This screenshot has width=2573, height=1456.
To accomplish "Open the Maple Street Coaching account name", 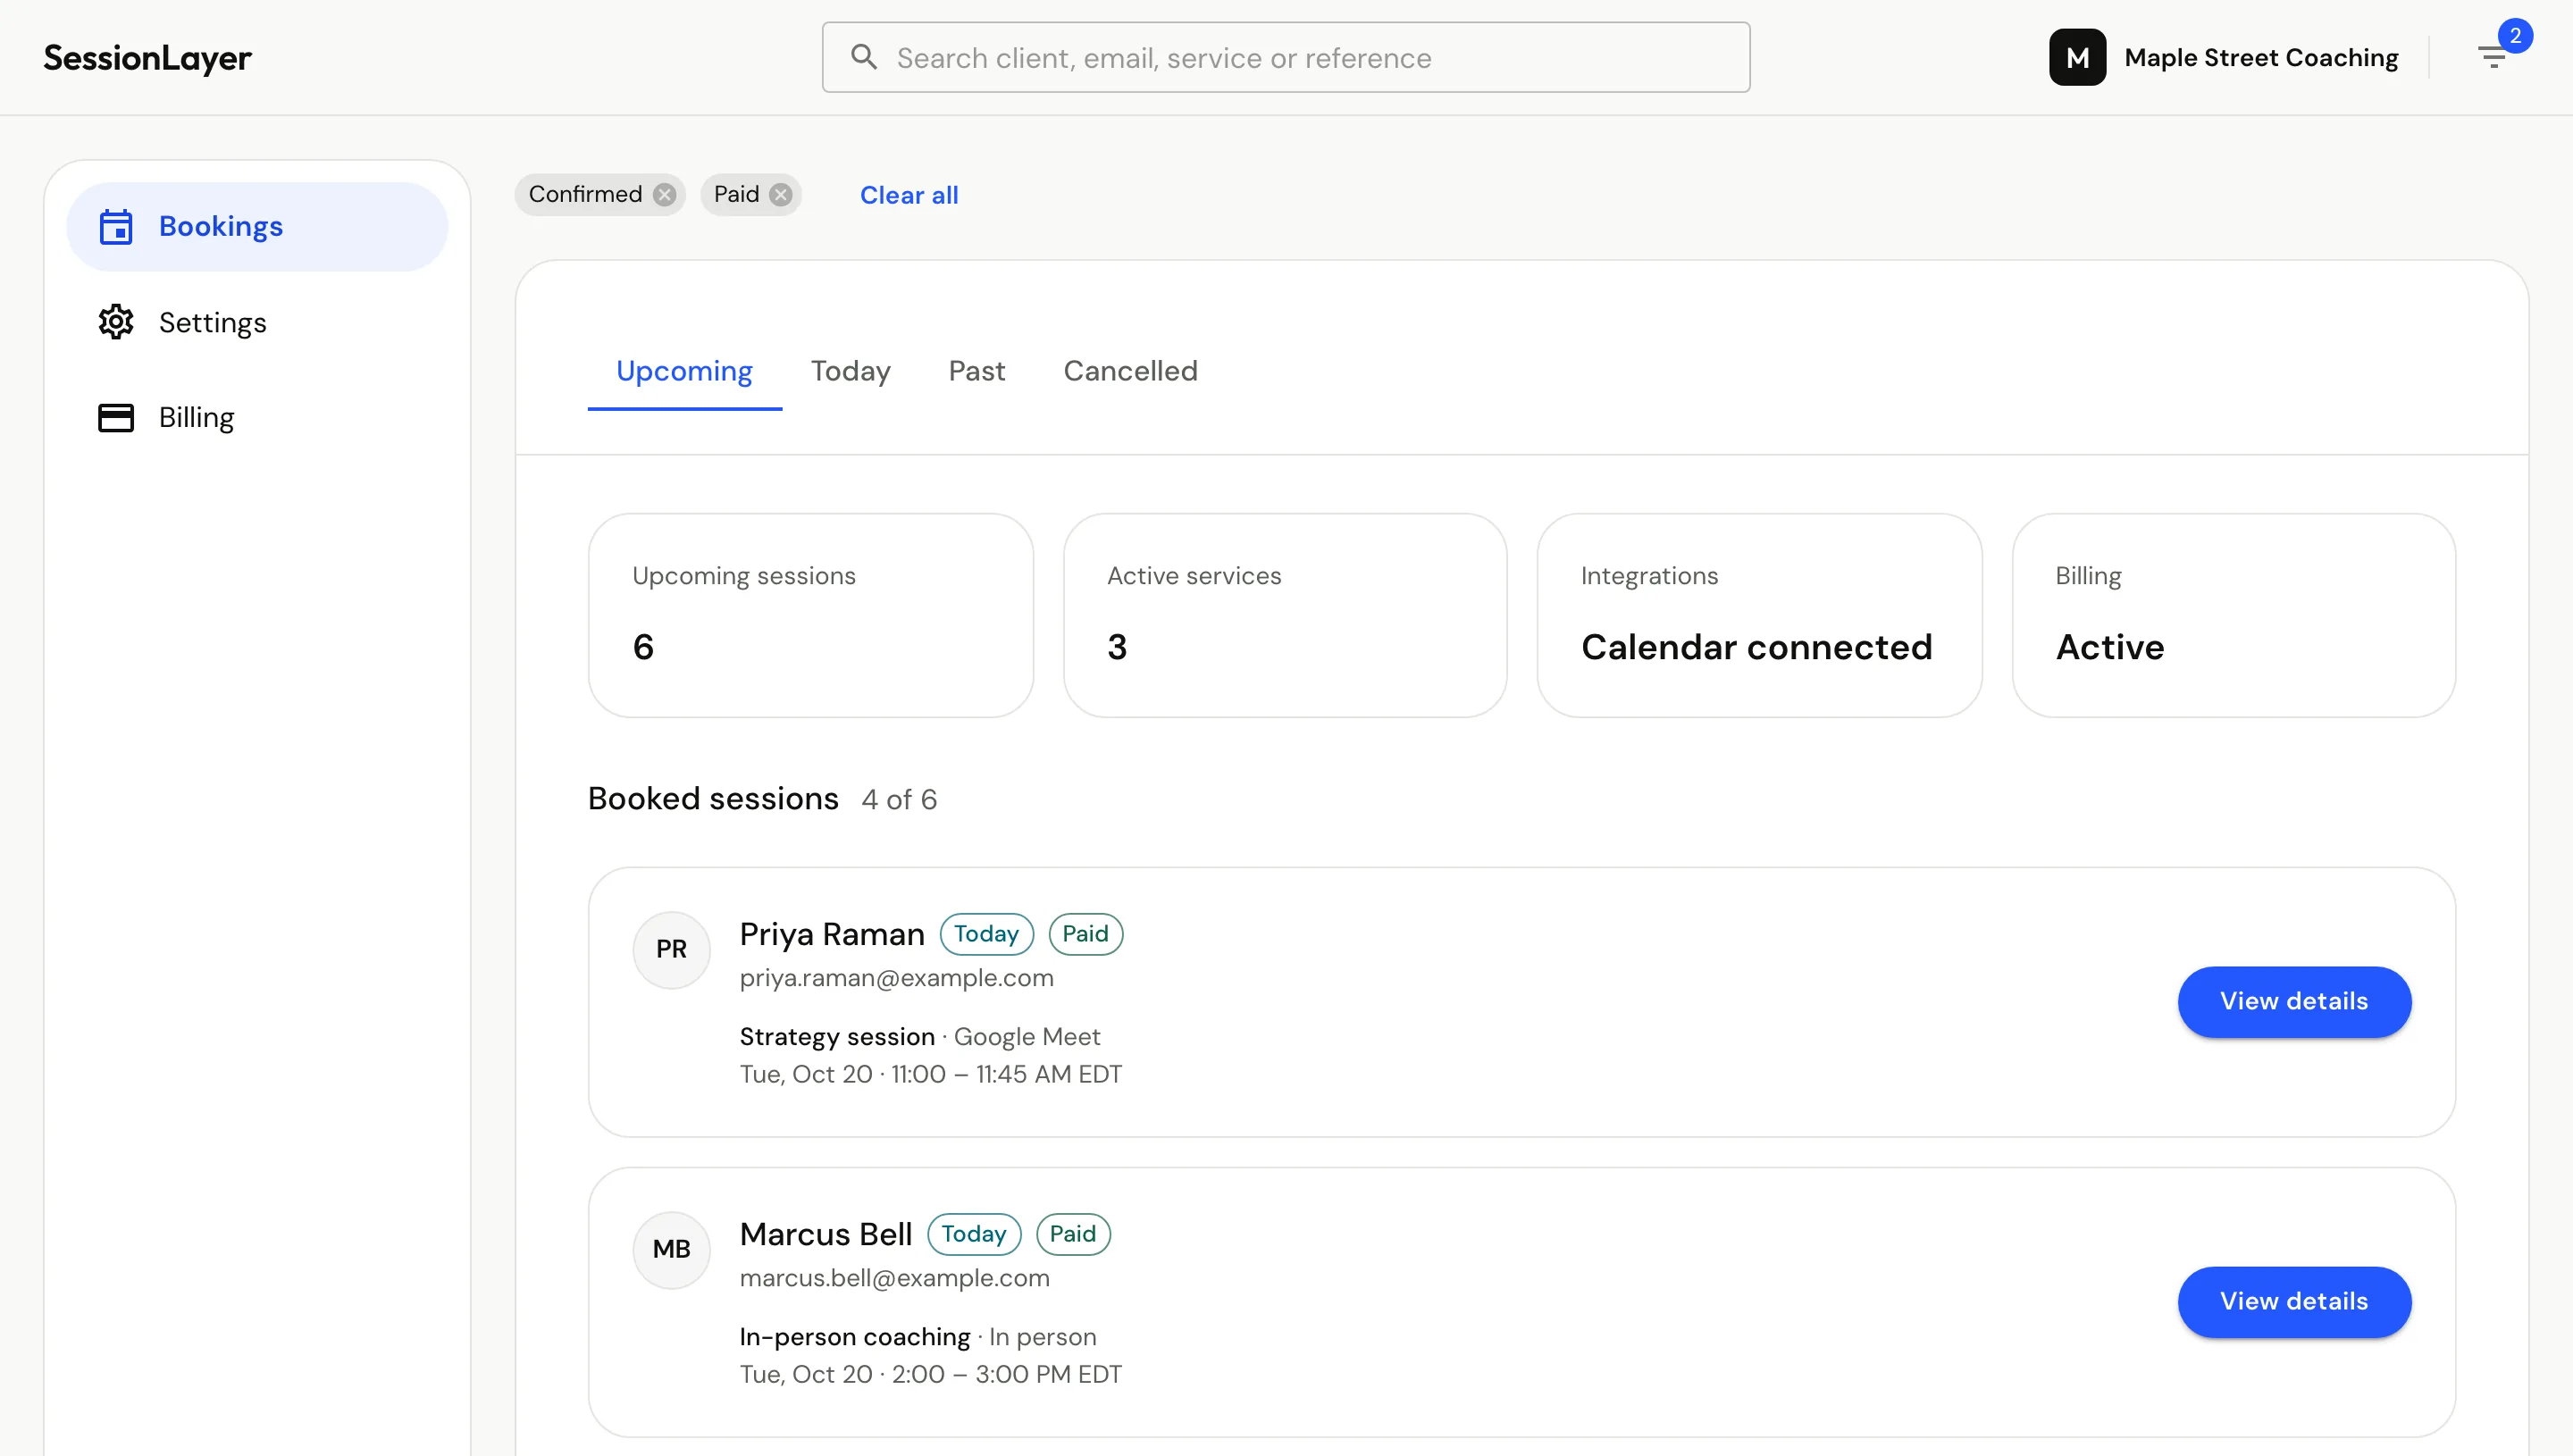I will (x=2261, y=58).
